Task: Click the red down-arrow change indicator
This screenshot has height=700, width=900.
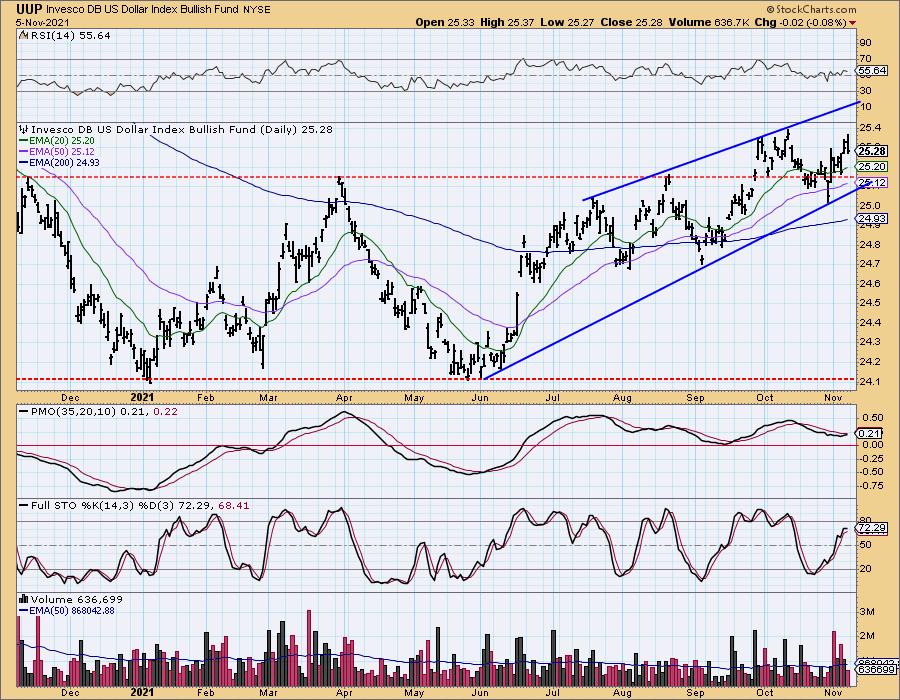Action: tap(852, 23)
